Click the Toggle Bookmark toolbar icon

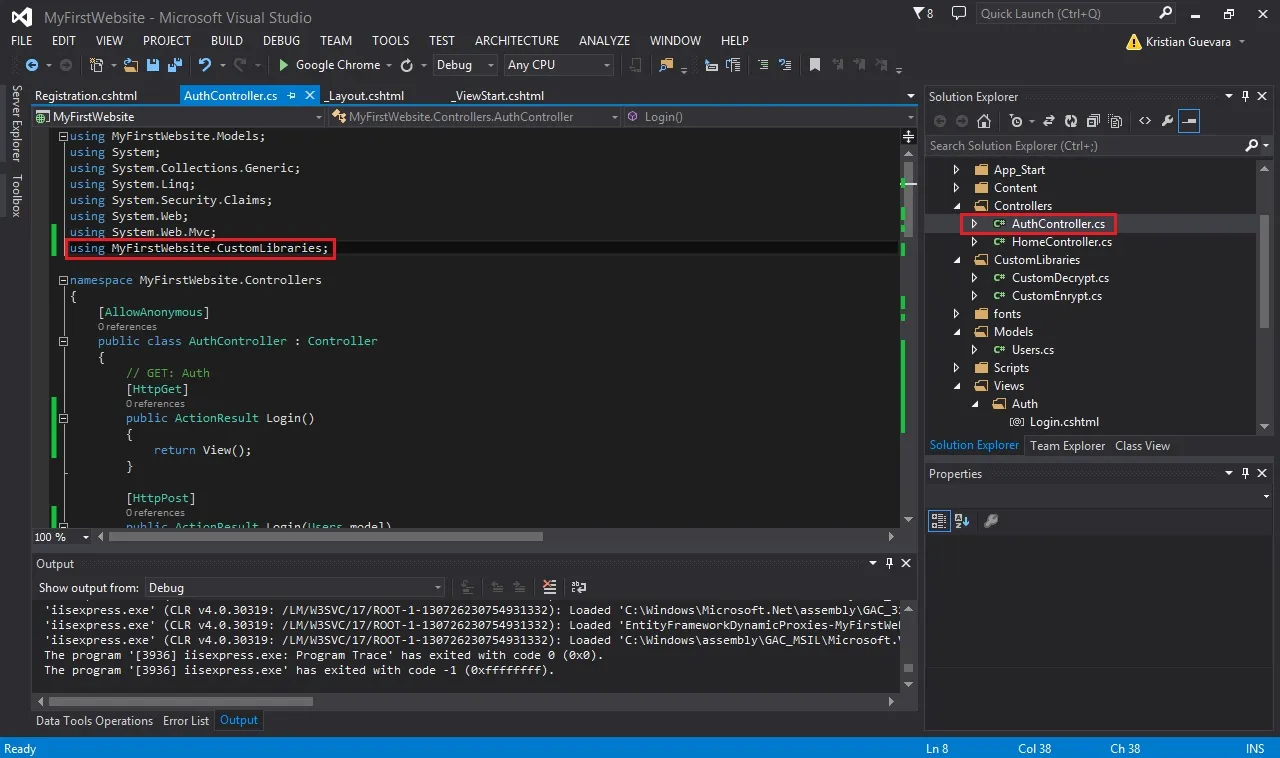815,65
